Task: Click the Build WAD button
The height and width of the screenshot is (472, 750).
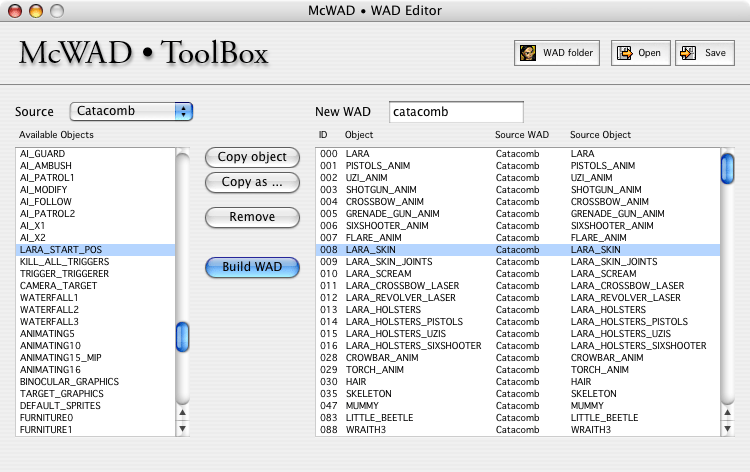Action: click(x=252, y=267)
